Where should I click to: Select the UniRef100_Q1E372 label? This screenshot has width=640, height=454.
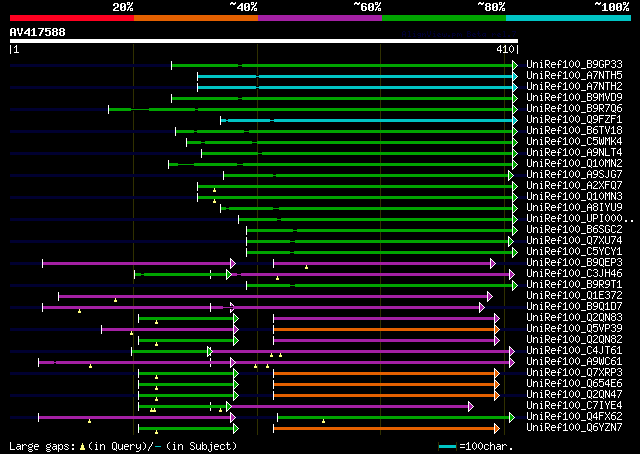coord(574,296)
